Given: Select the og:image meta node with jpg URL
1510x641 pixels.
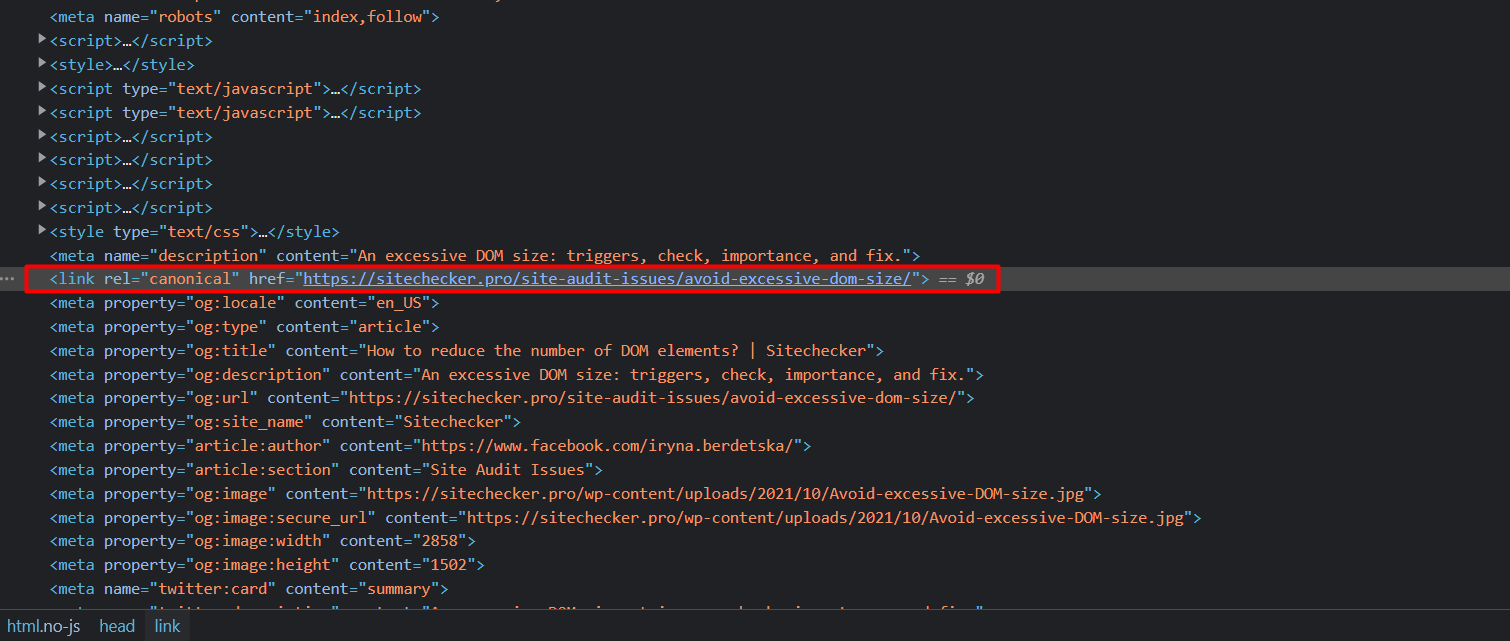Looking at the screenshot, I should coord(576,494).
